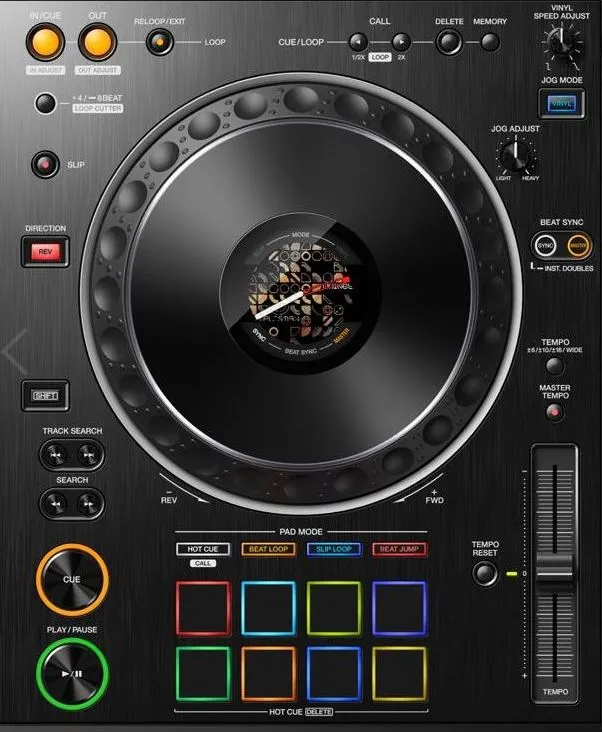
Task: Set this deck as MASTER
Action: [x=578, y=246]
